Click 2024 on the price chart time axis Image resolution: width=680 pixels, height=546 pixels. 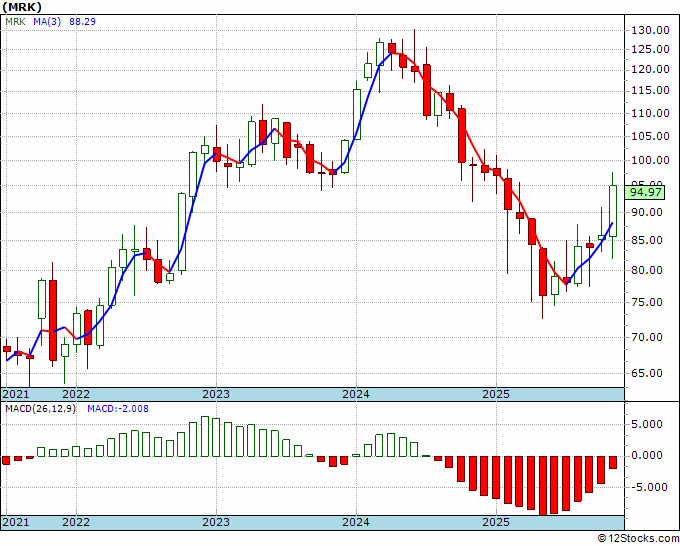356,394
